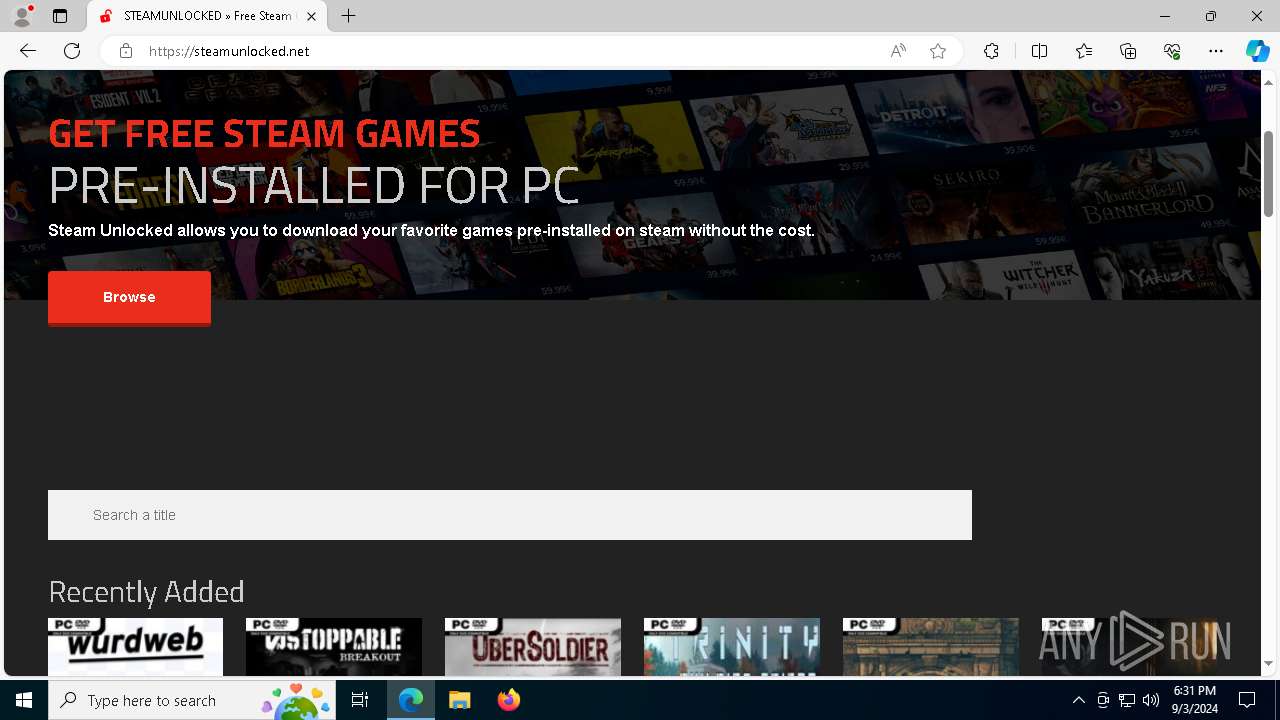Open Settings and more menu
Image resolution: width=1280 pixels, height=720 pixels.
(1216, 51)
